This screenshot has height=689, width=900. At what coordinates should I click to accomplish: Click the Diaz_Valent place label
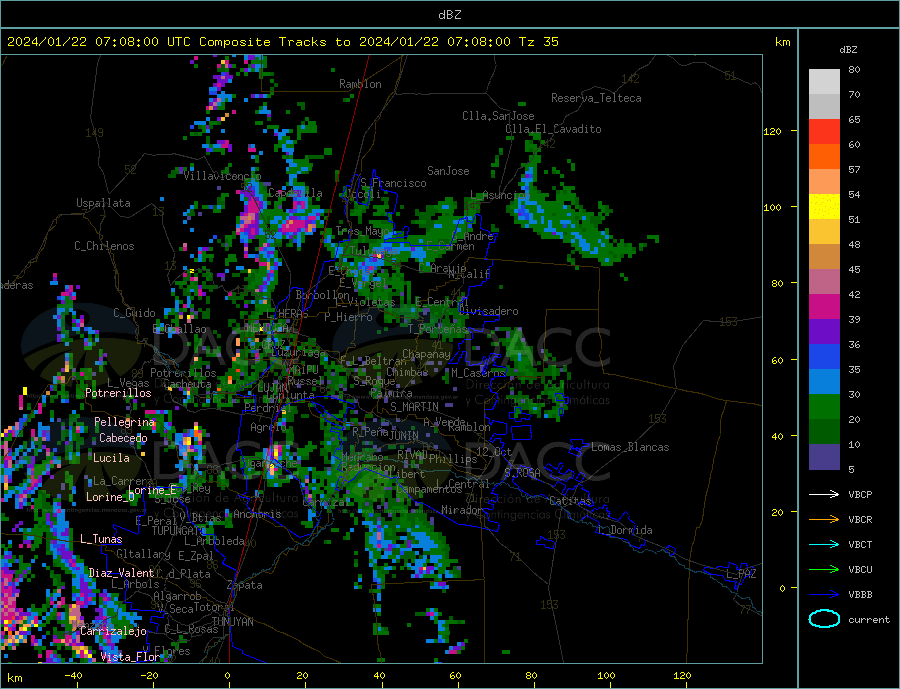[x=121, y=572]
